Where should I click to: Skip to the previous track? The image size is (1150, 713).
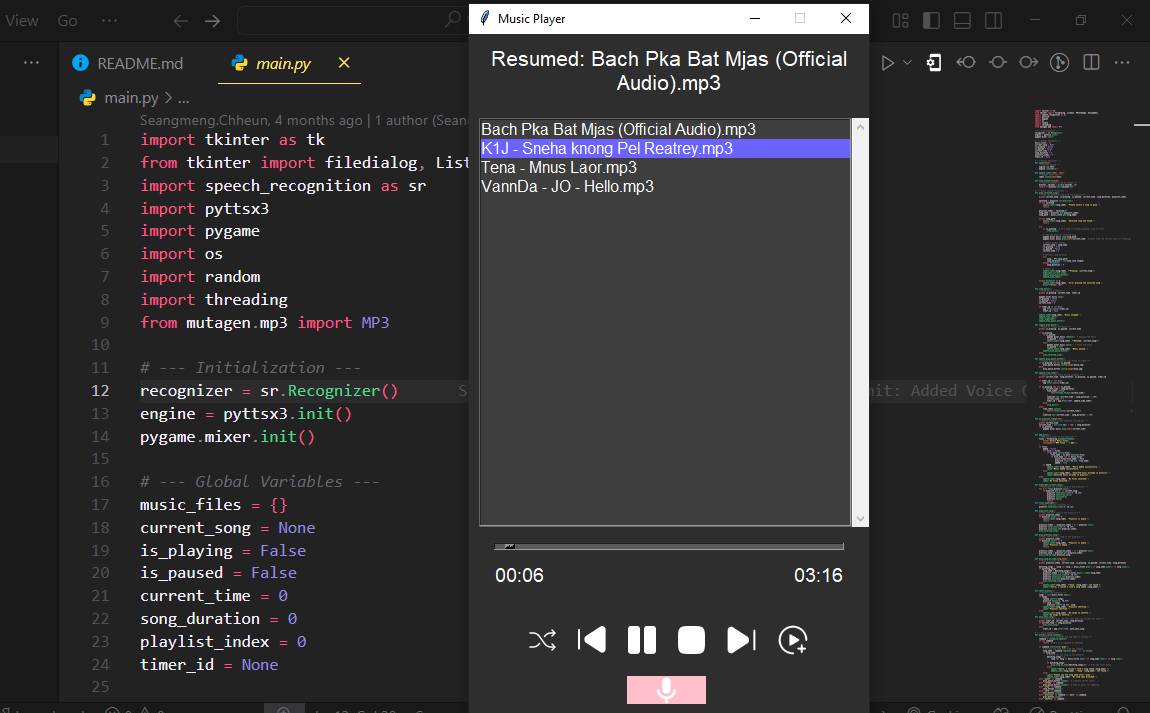(x=592, y=640)
